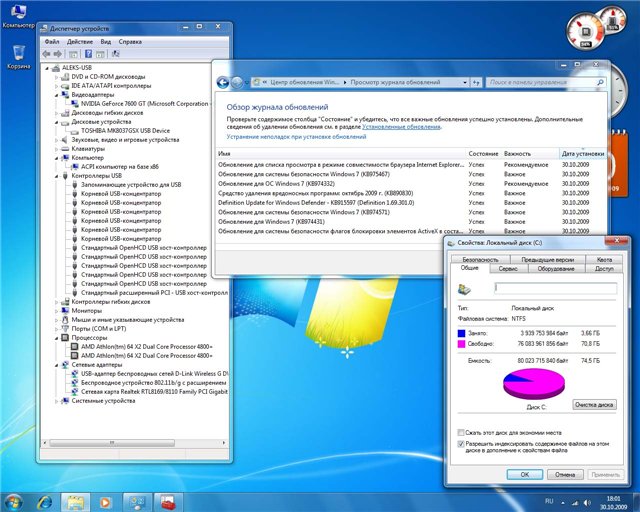Viewport: 640px width, 512px height.
Task: Click the Windows Update center breadcrumb
Action: (x=304, y=82)
